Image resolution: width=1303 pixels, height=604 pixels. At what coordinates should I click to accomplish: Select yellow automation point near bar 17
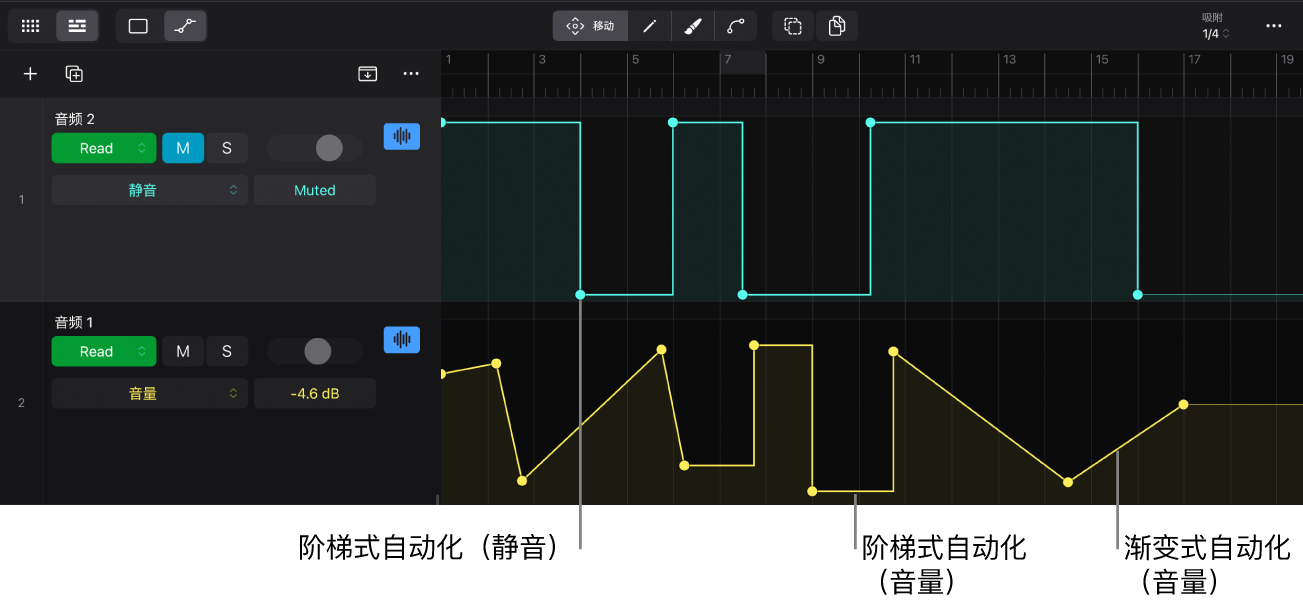coord(1183,405)
